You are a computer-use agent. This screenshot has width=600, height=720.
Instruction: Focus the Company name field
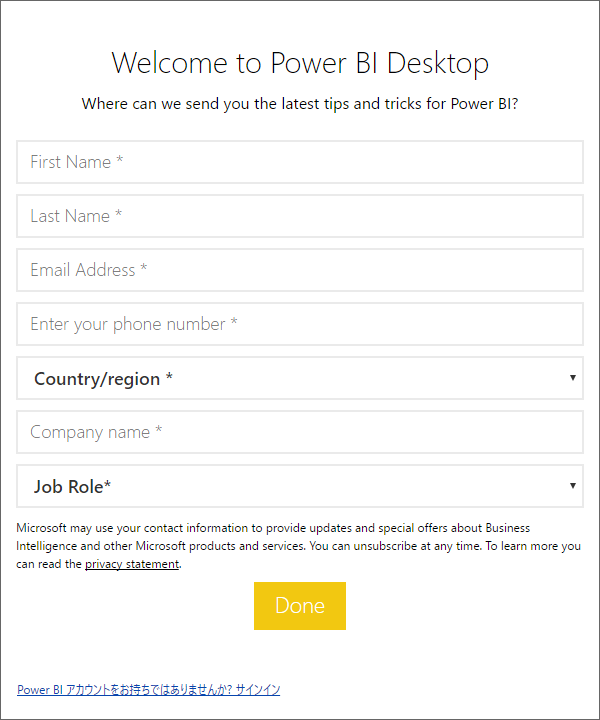[x=300, y=432]
